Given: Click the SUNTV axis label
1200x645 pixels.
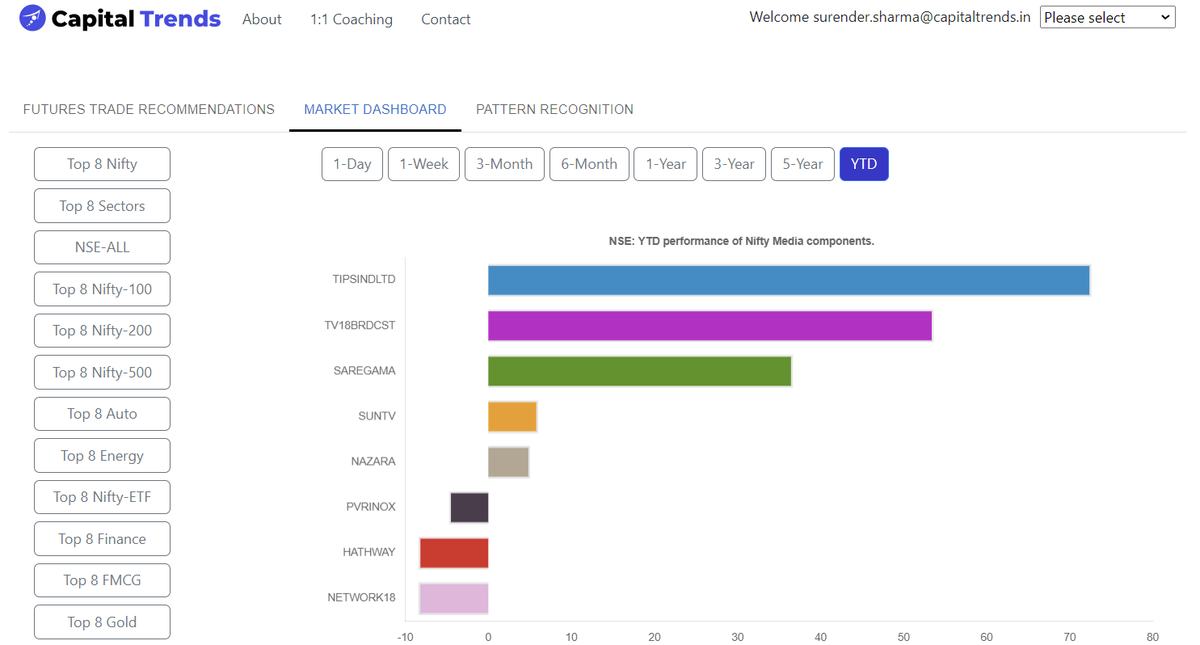Looking at the screenshot, I should point(377,416).
